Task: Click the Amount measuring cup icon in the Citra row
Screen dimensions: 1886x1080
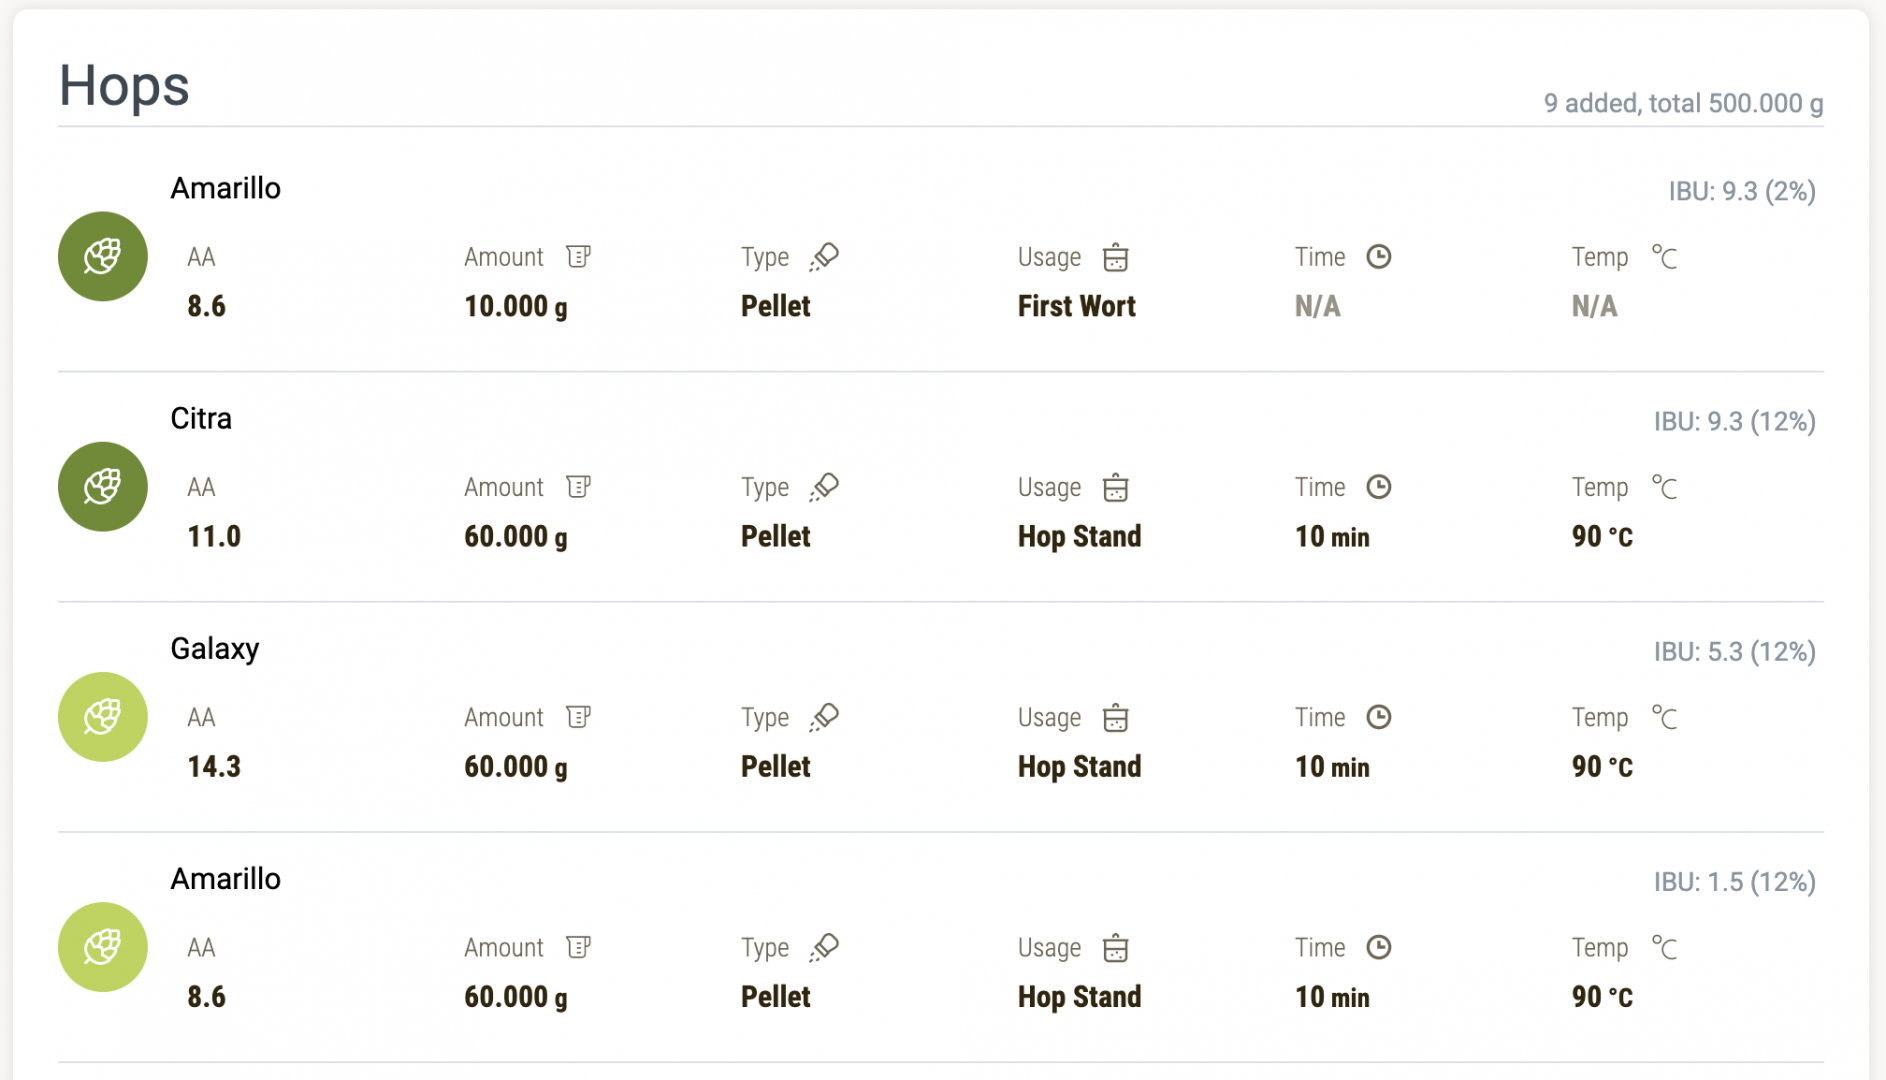Action: [x=578, y=487]
